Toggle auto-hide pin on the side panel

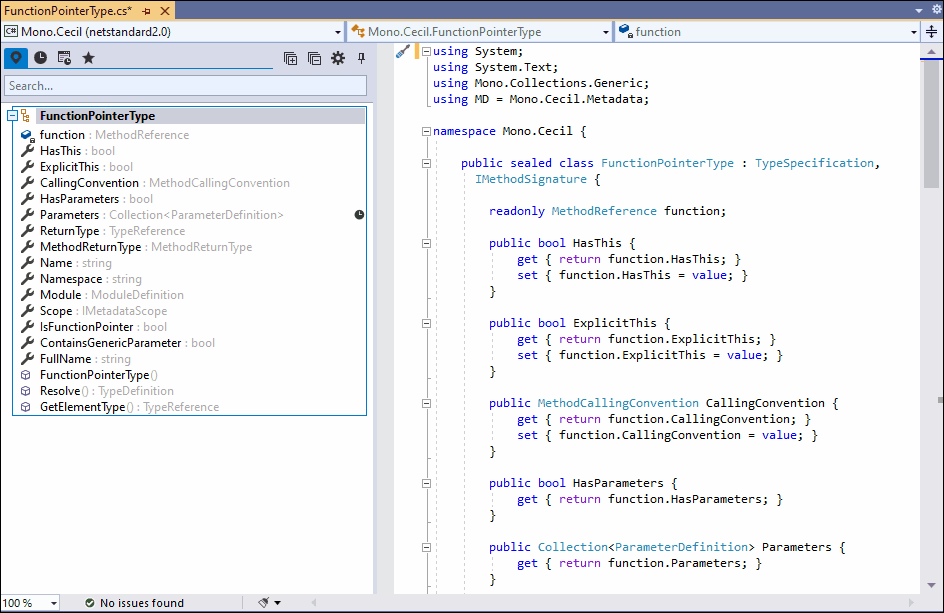coord(361,58)
